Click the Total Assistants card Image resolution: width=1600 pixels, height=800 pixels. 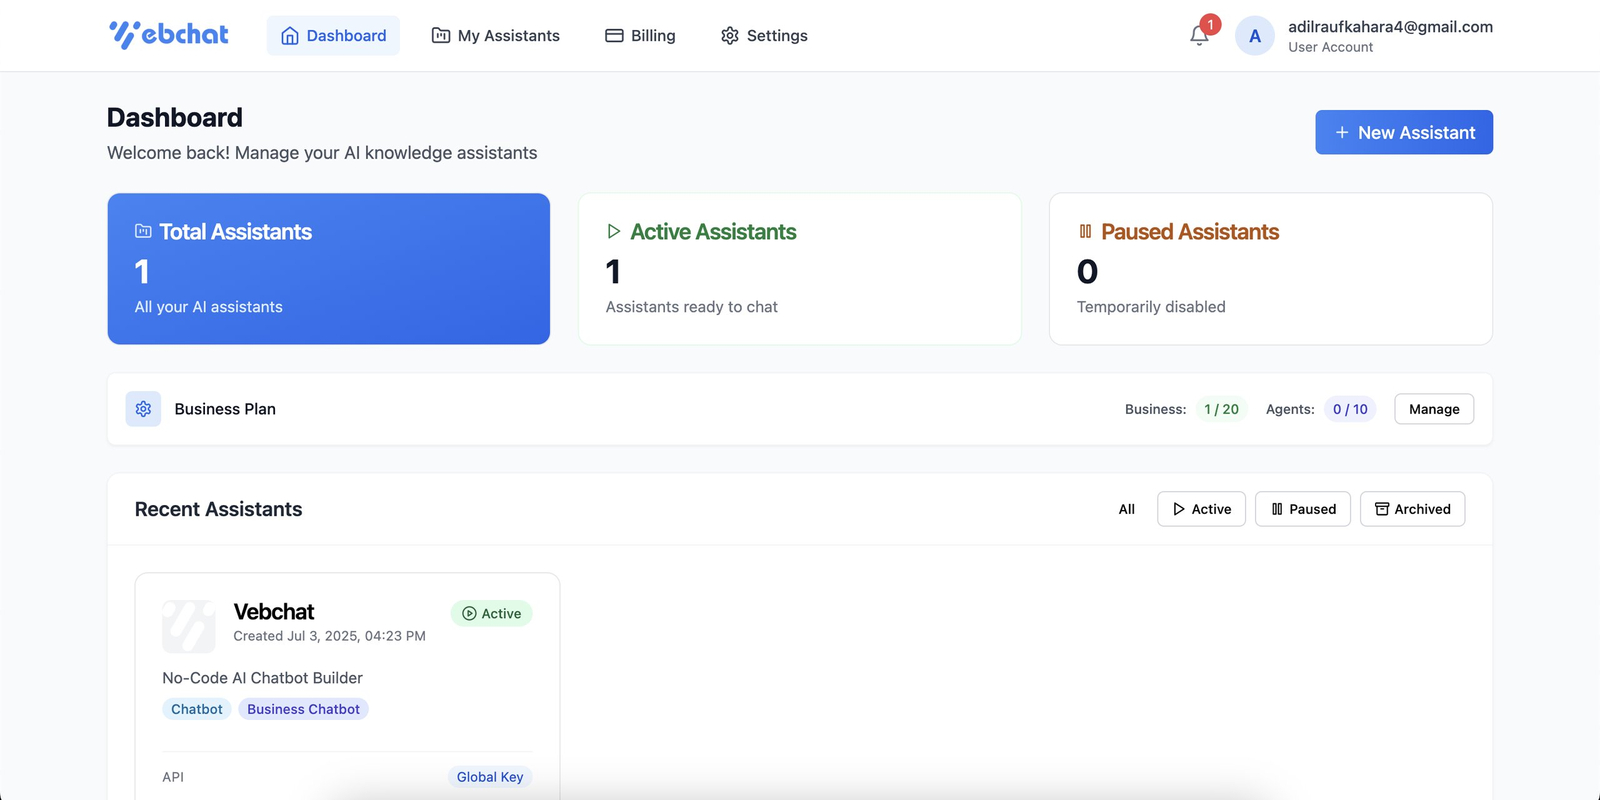click(x=329, y=269)
